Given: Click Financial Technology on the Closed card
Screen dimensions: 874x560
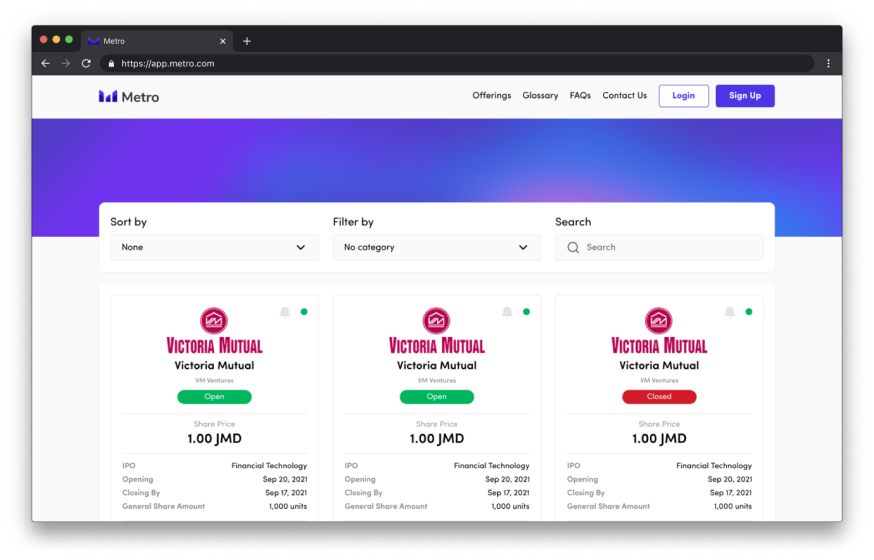Looking at the screenshot, I should point(714,466).
